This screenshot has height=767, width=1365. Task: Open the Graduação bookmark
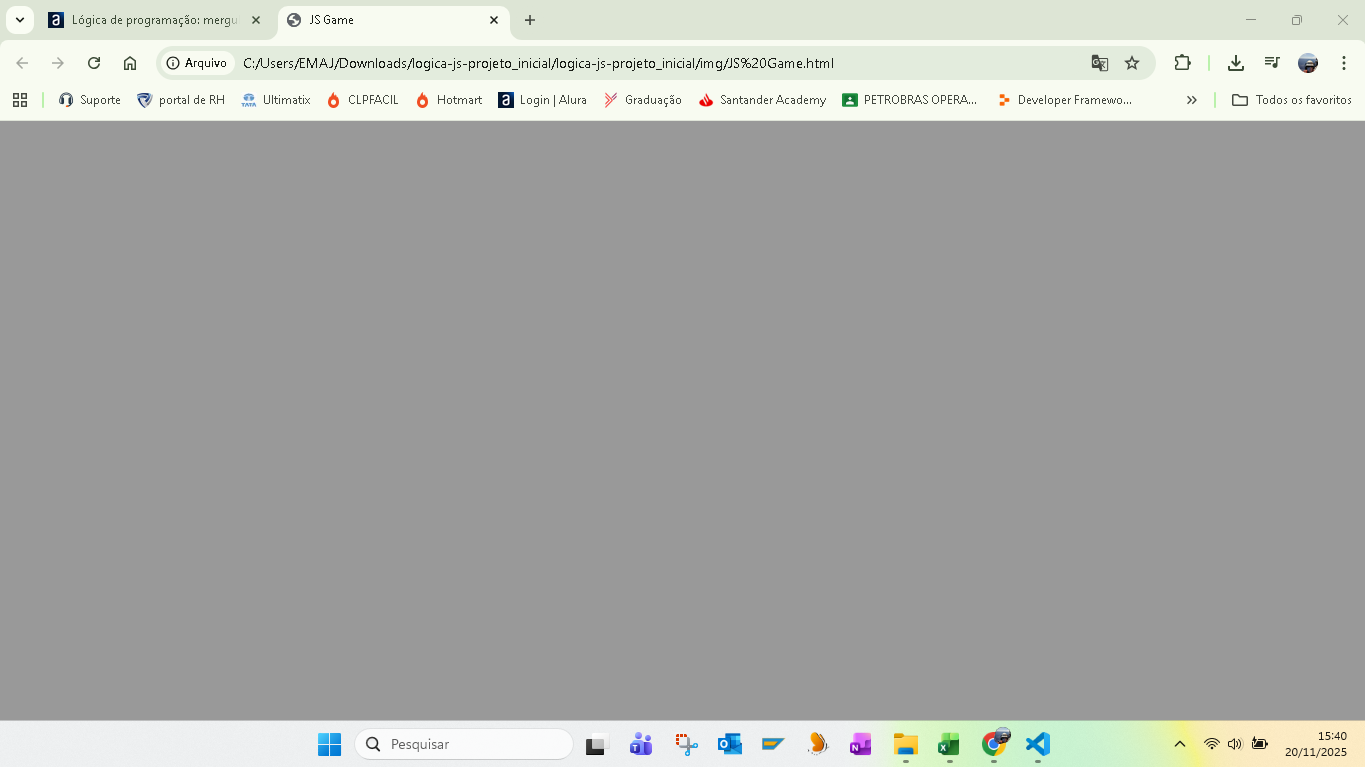pyautogui.click(x=643, y=100)
